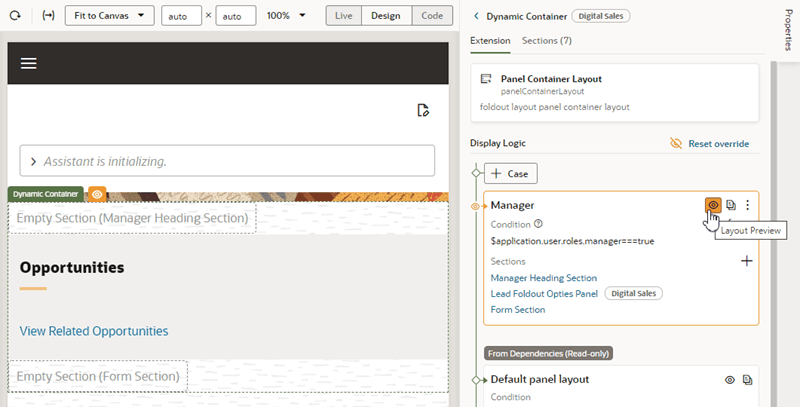This screenshot has width=800, height=407.
Task: Click the canvas width auto input field
Action: coord(182,16)
